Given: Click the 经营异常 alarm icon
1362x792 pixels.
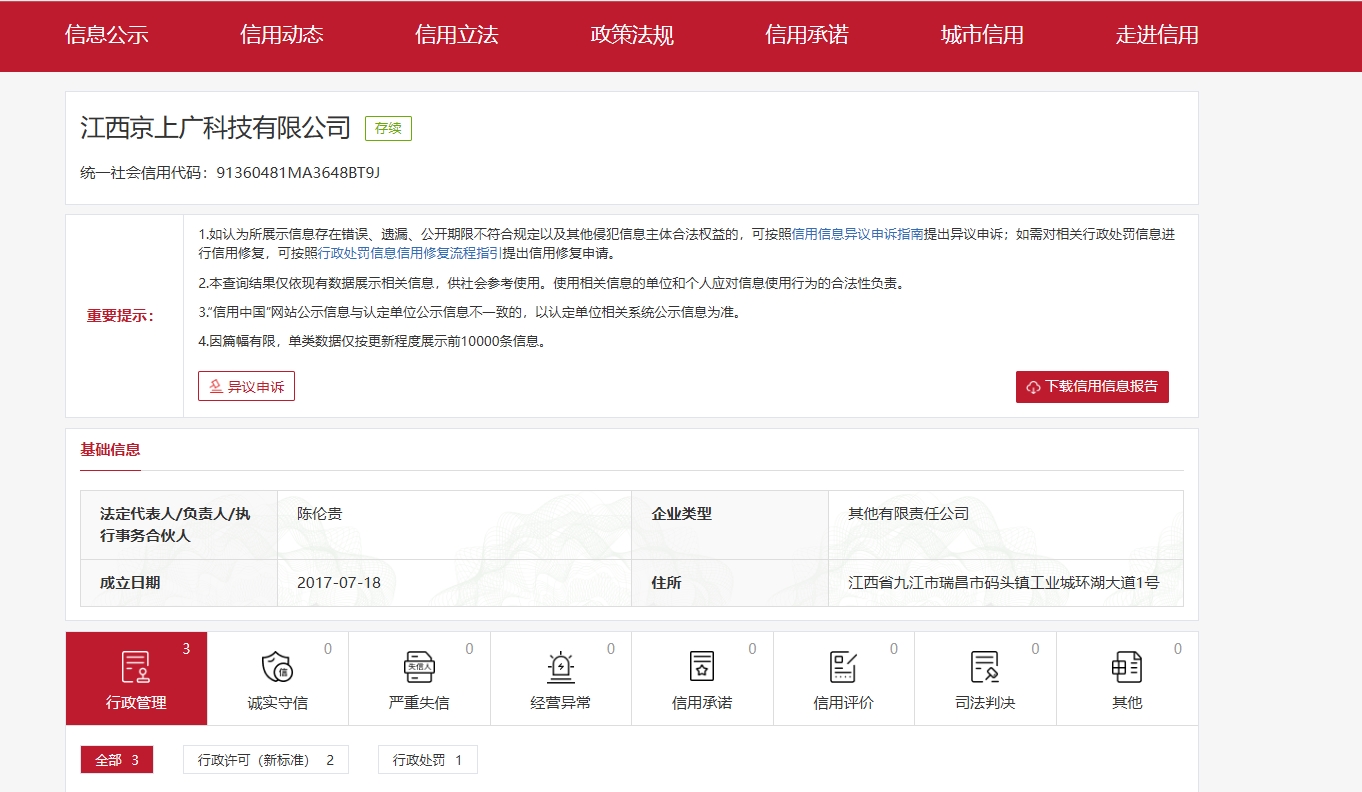Looking at the screenshot, I should click(561, 666).
